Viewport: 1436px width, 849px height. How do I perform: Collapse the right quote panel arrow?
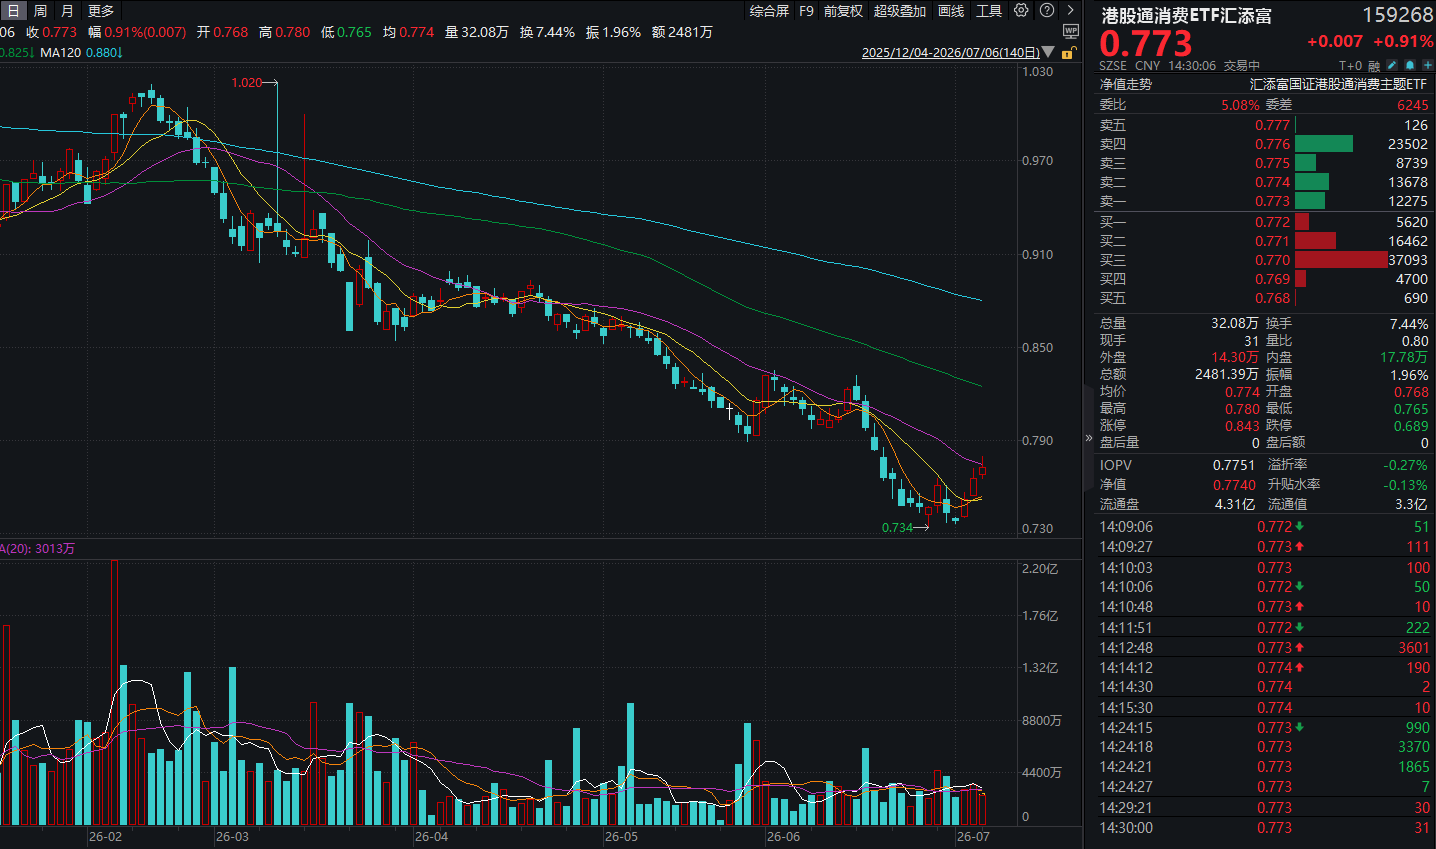[1089, 438]
